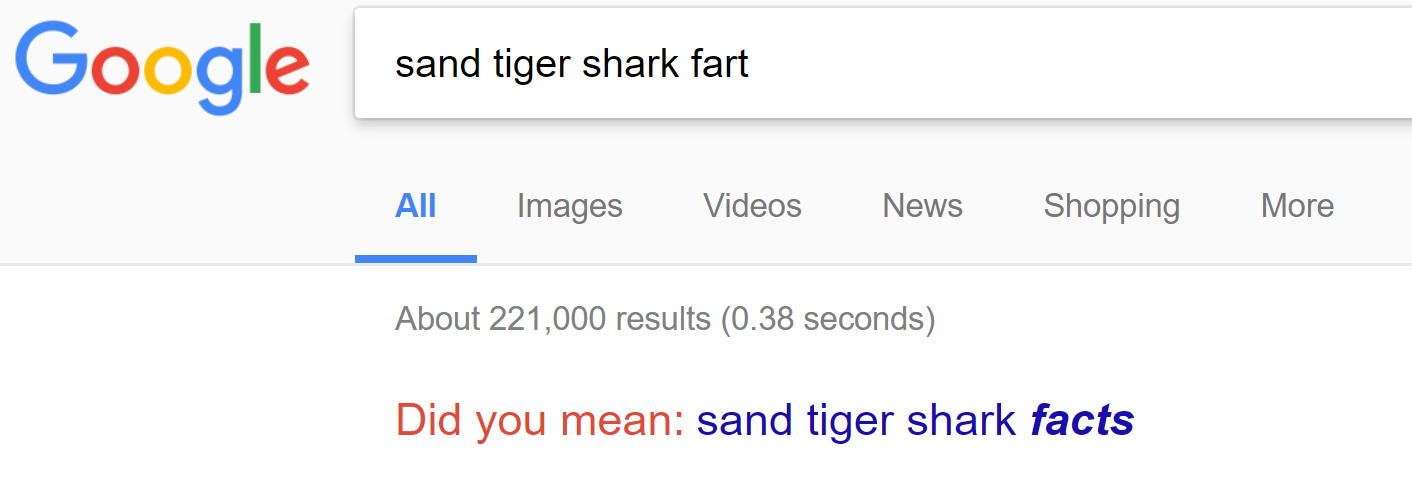Open the Videos results tab

coord(752,206)
